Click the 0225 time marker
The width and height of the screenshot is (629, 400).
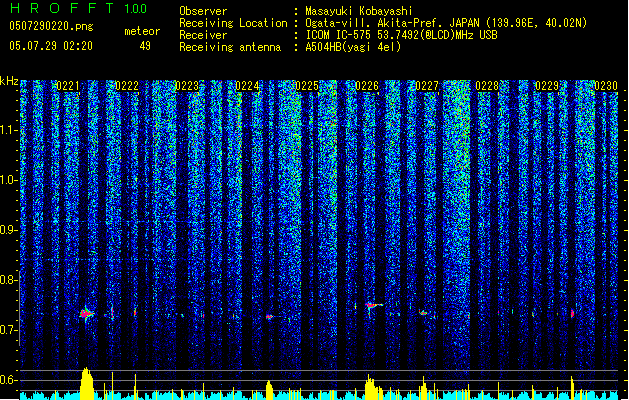(x=307, y=86)
